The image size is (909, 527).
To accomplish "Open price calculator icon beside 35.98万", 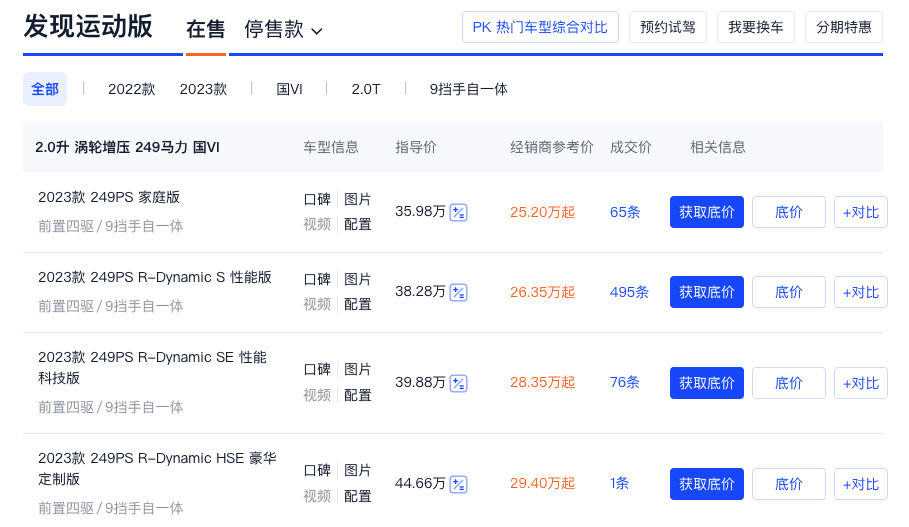I will click(459, 213).
